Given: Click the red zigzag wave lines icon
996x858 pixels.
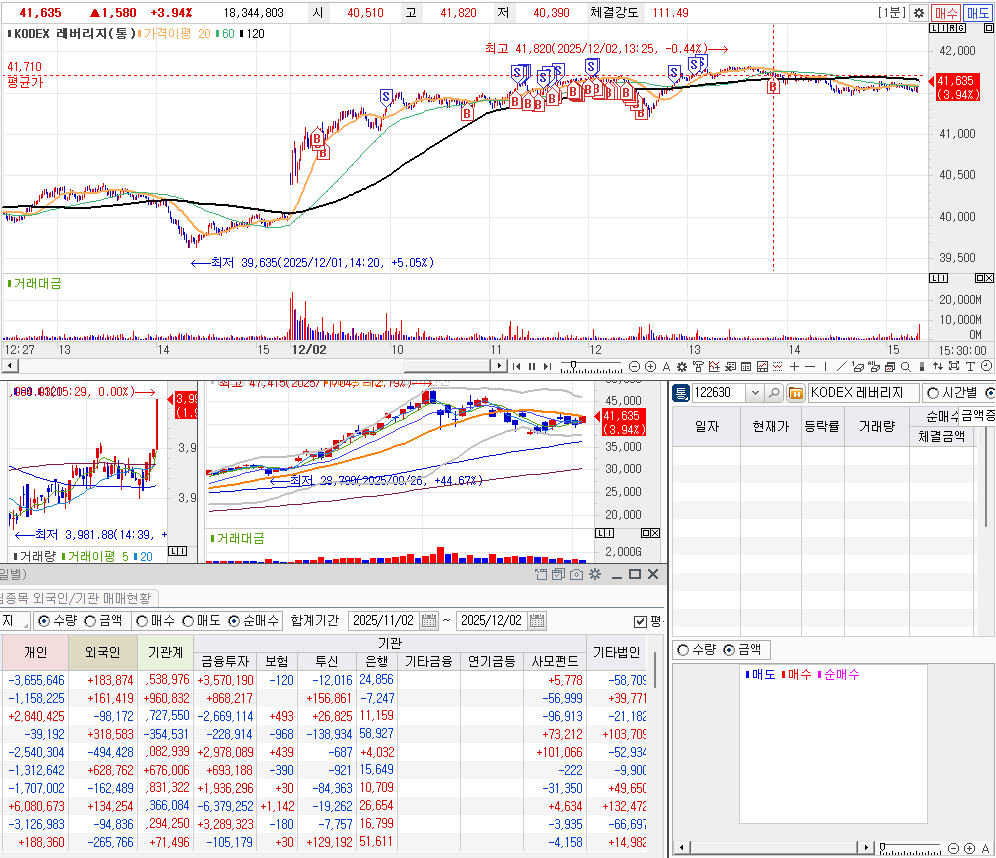Looking at the screenshot, I should 777,366.
